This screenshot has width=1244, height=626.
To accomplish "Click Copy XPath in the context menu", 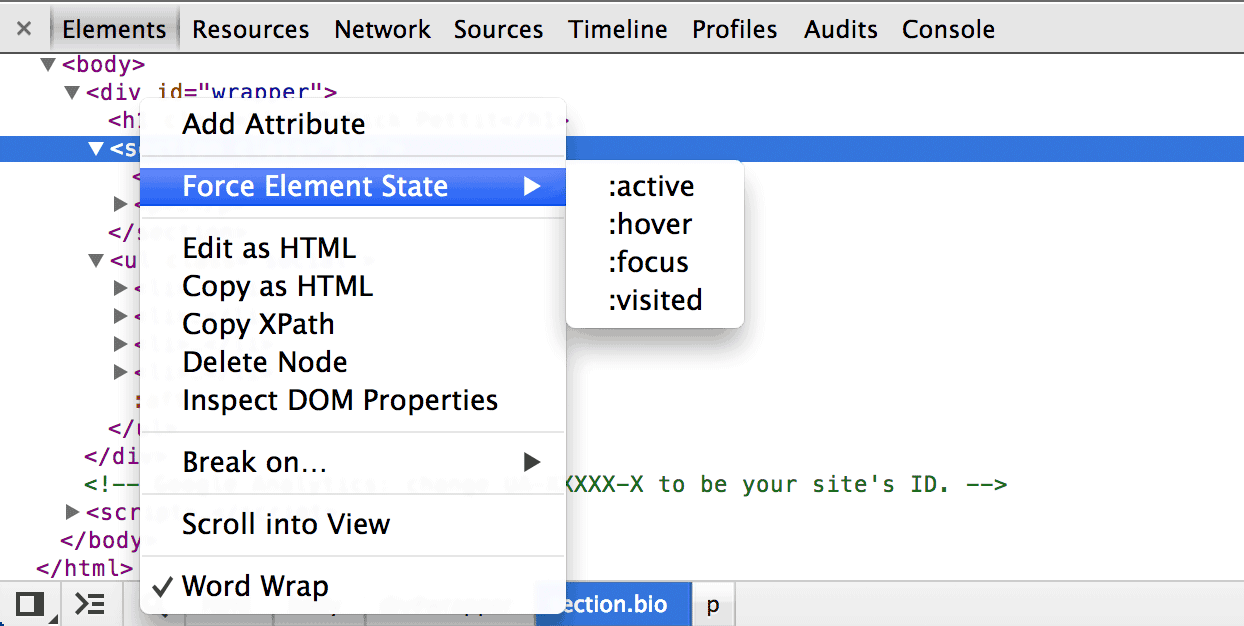I will coord(256,323).
